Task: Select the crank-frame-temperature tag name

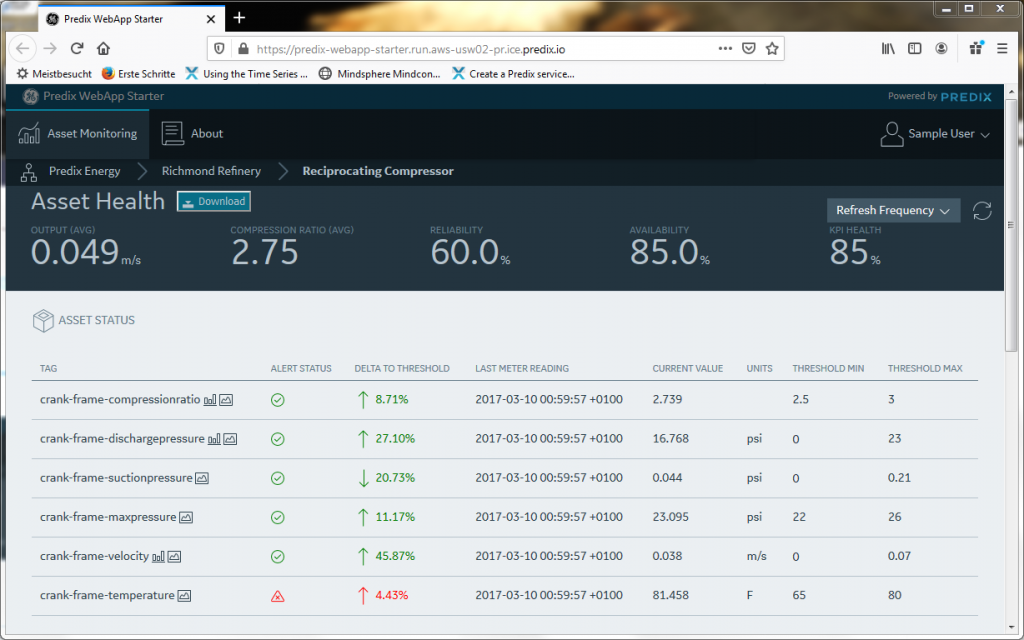Action: pyautogui.click(x=107, y=596)
